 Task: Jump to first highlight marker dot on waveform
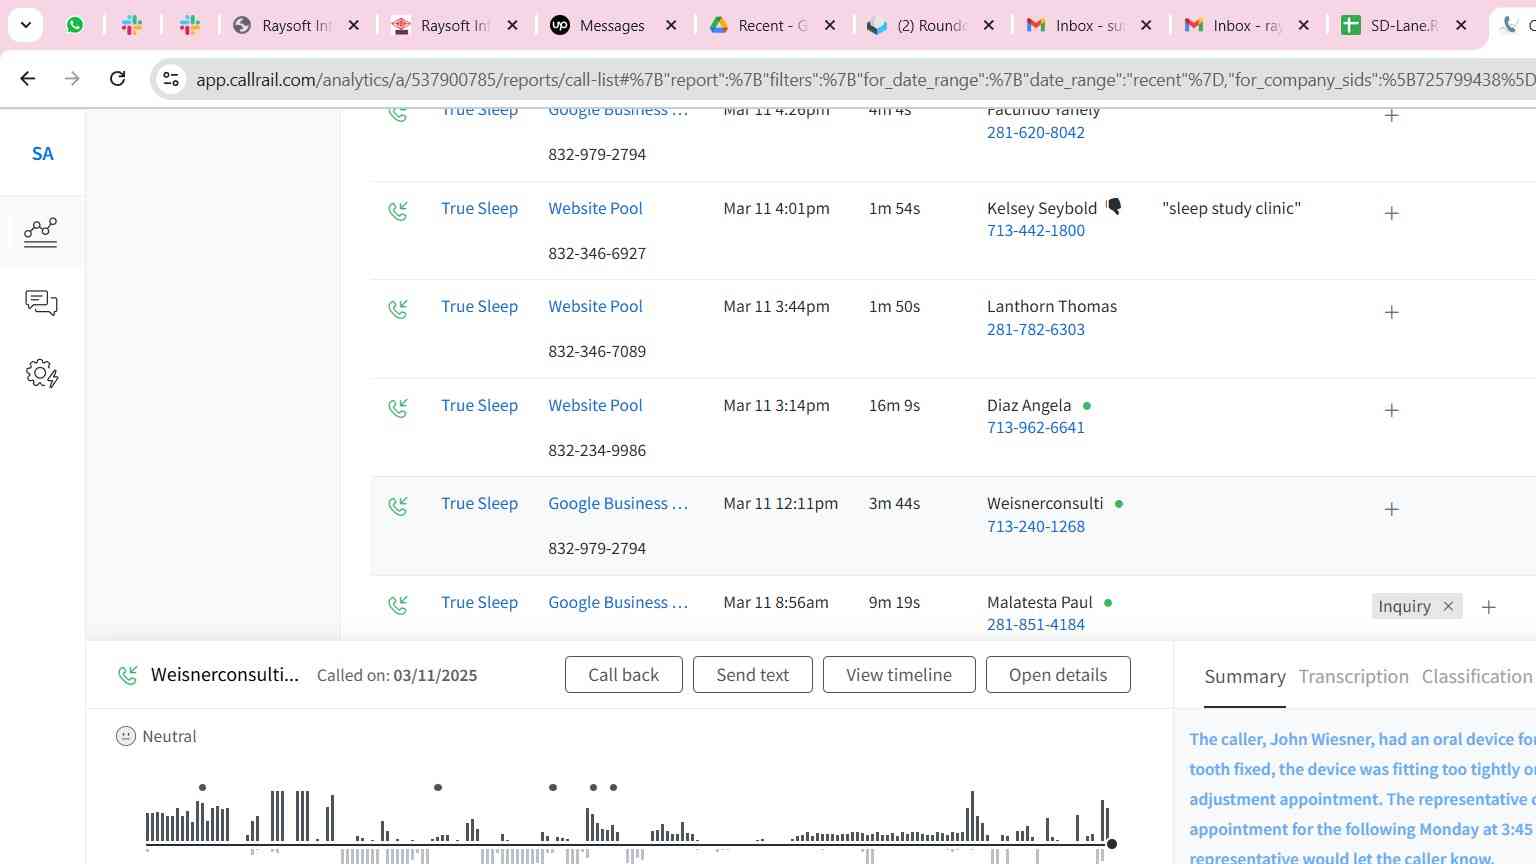click(202, 788)
